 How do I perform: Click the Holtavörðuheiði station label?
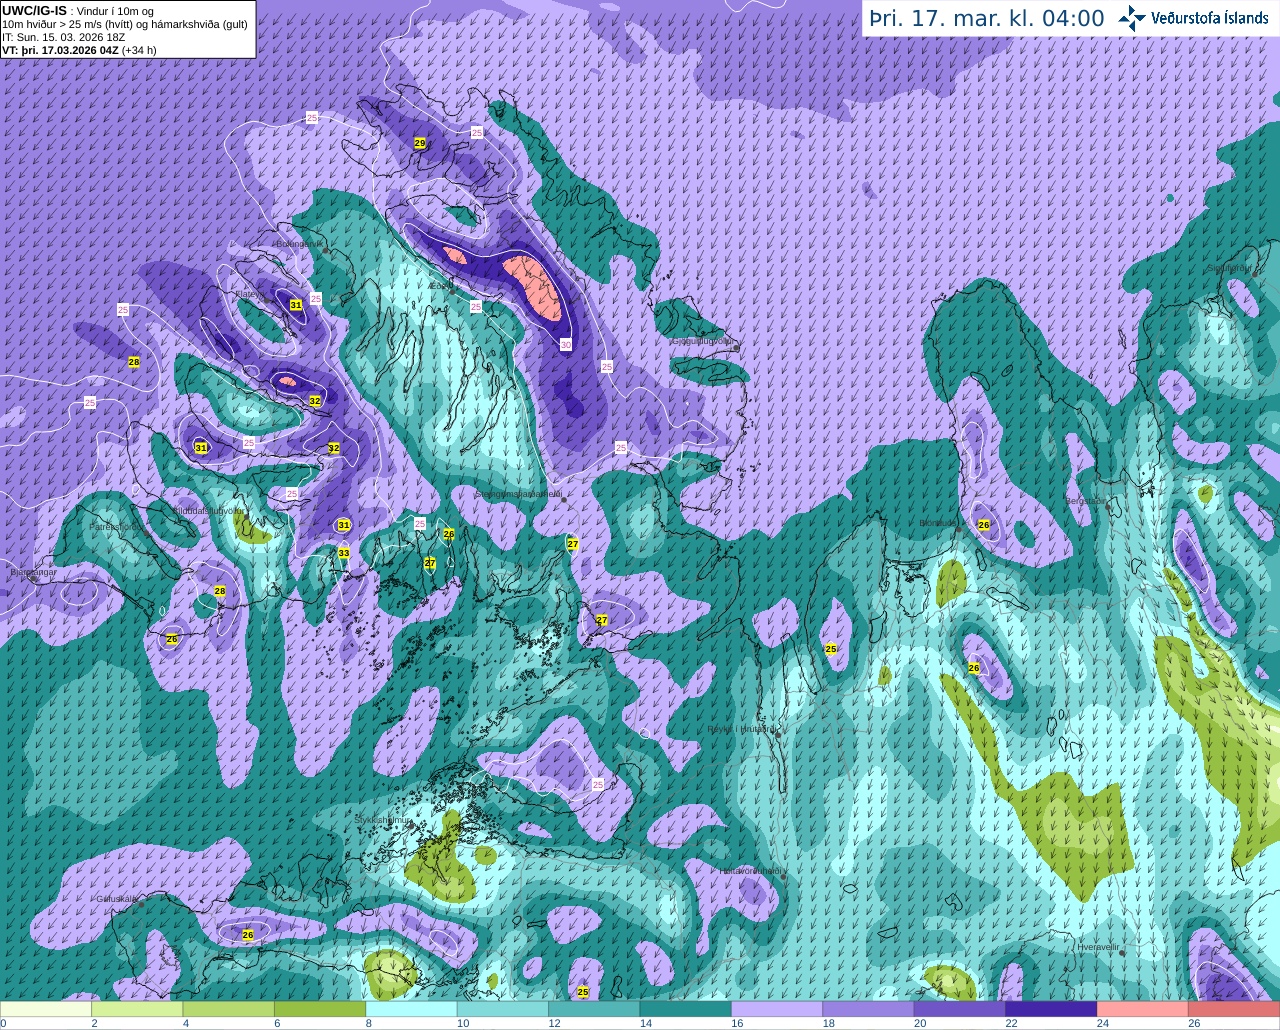tap(750, 871)
